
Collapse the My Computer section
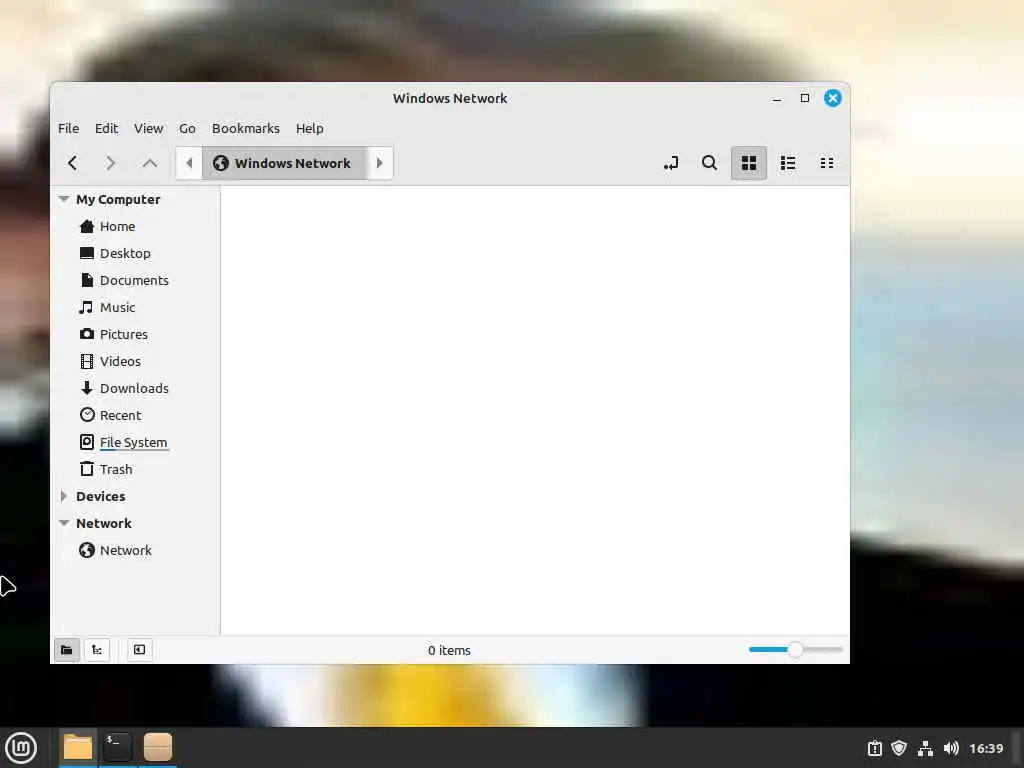coord(64,199)
